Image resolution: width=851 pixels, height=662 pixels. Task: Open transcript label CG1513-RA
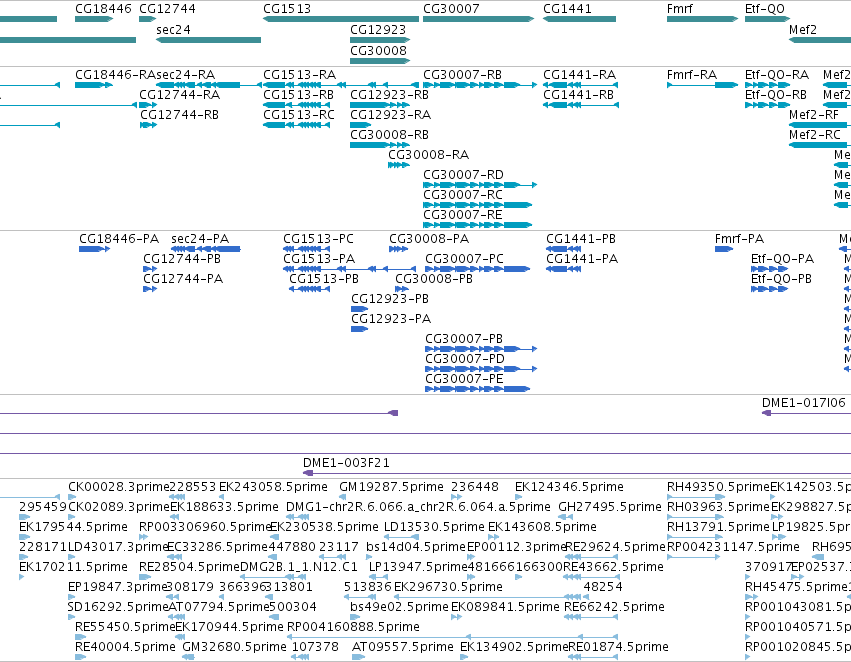(300, 75)
